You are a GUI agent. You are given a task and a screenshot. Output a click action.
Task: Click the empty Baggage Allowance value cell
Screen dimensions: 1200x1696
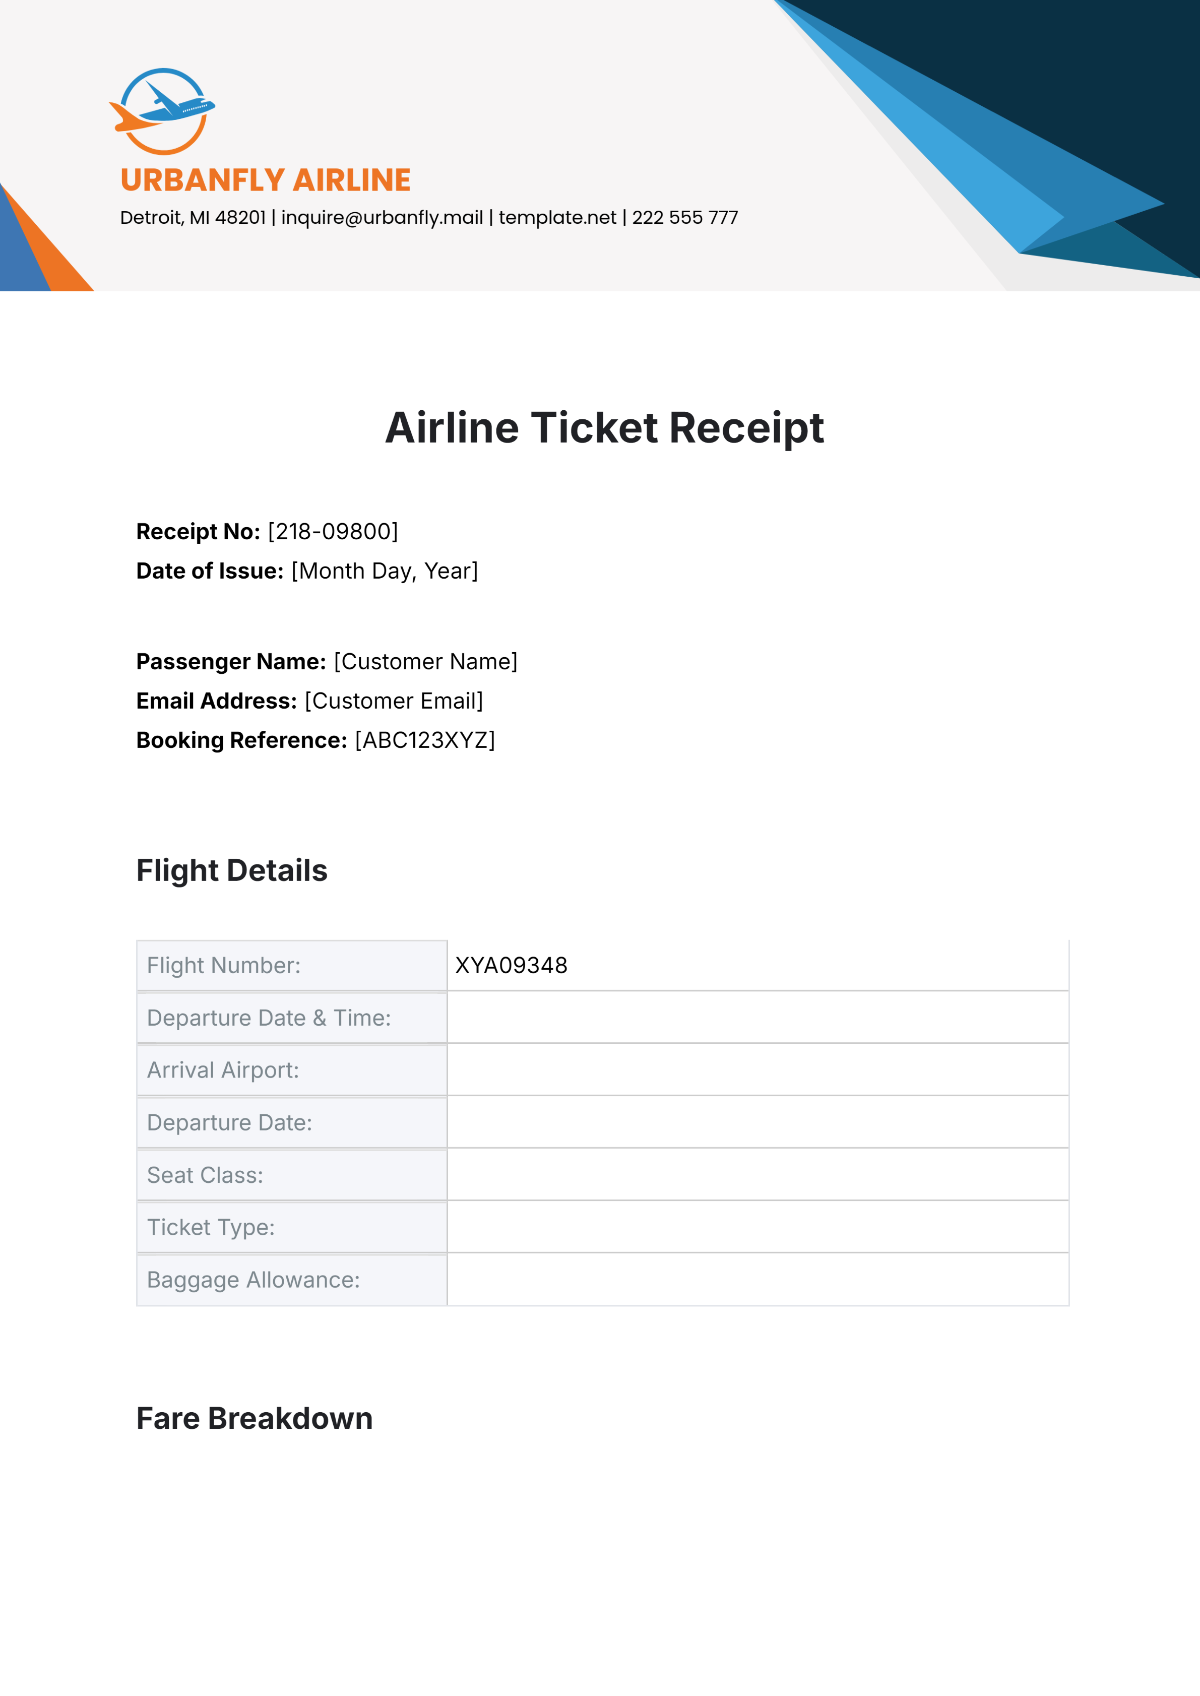(x=757, y=1280)
